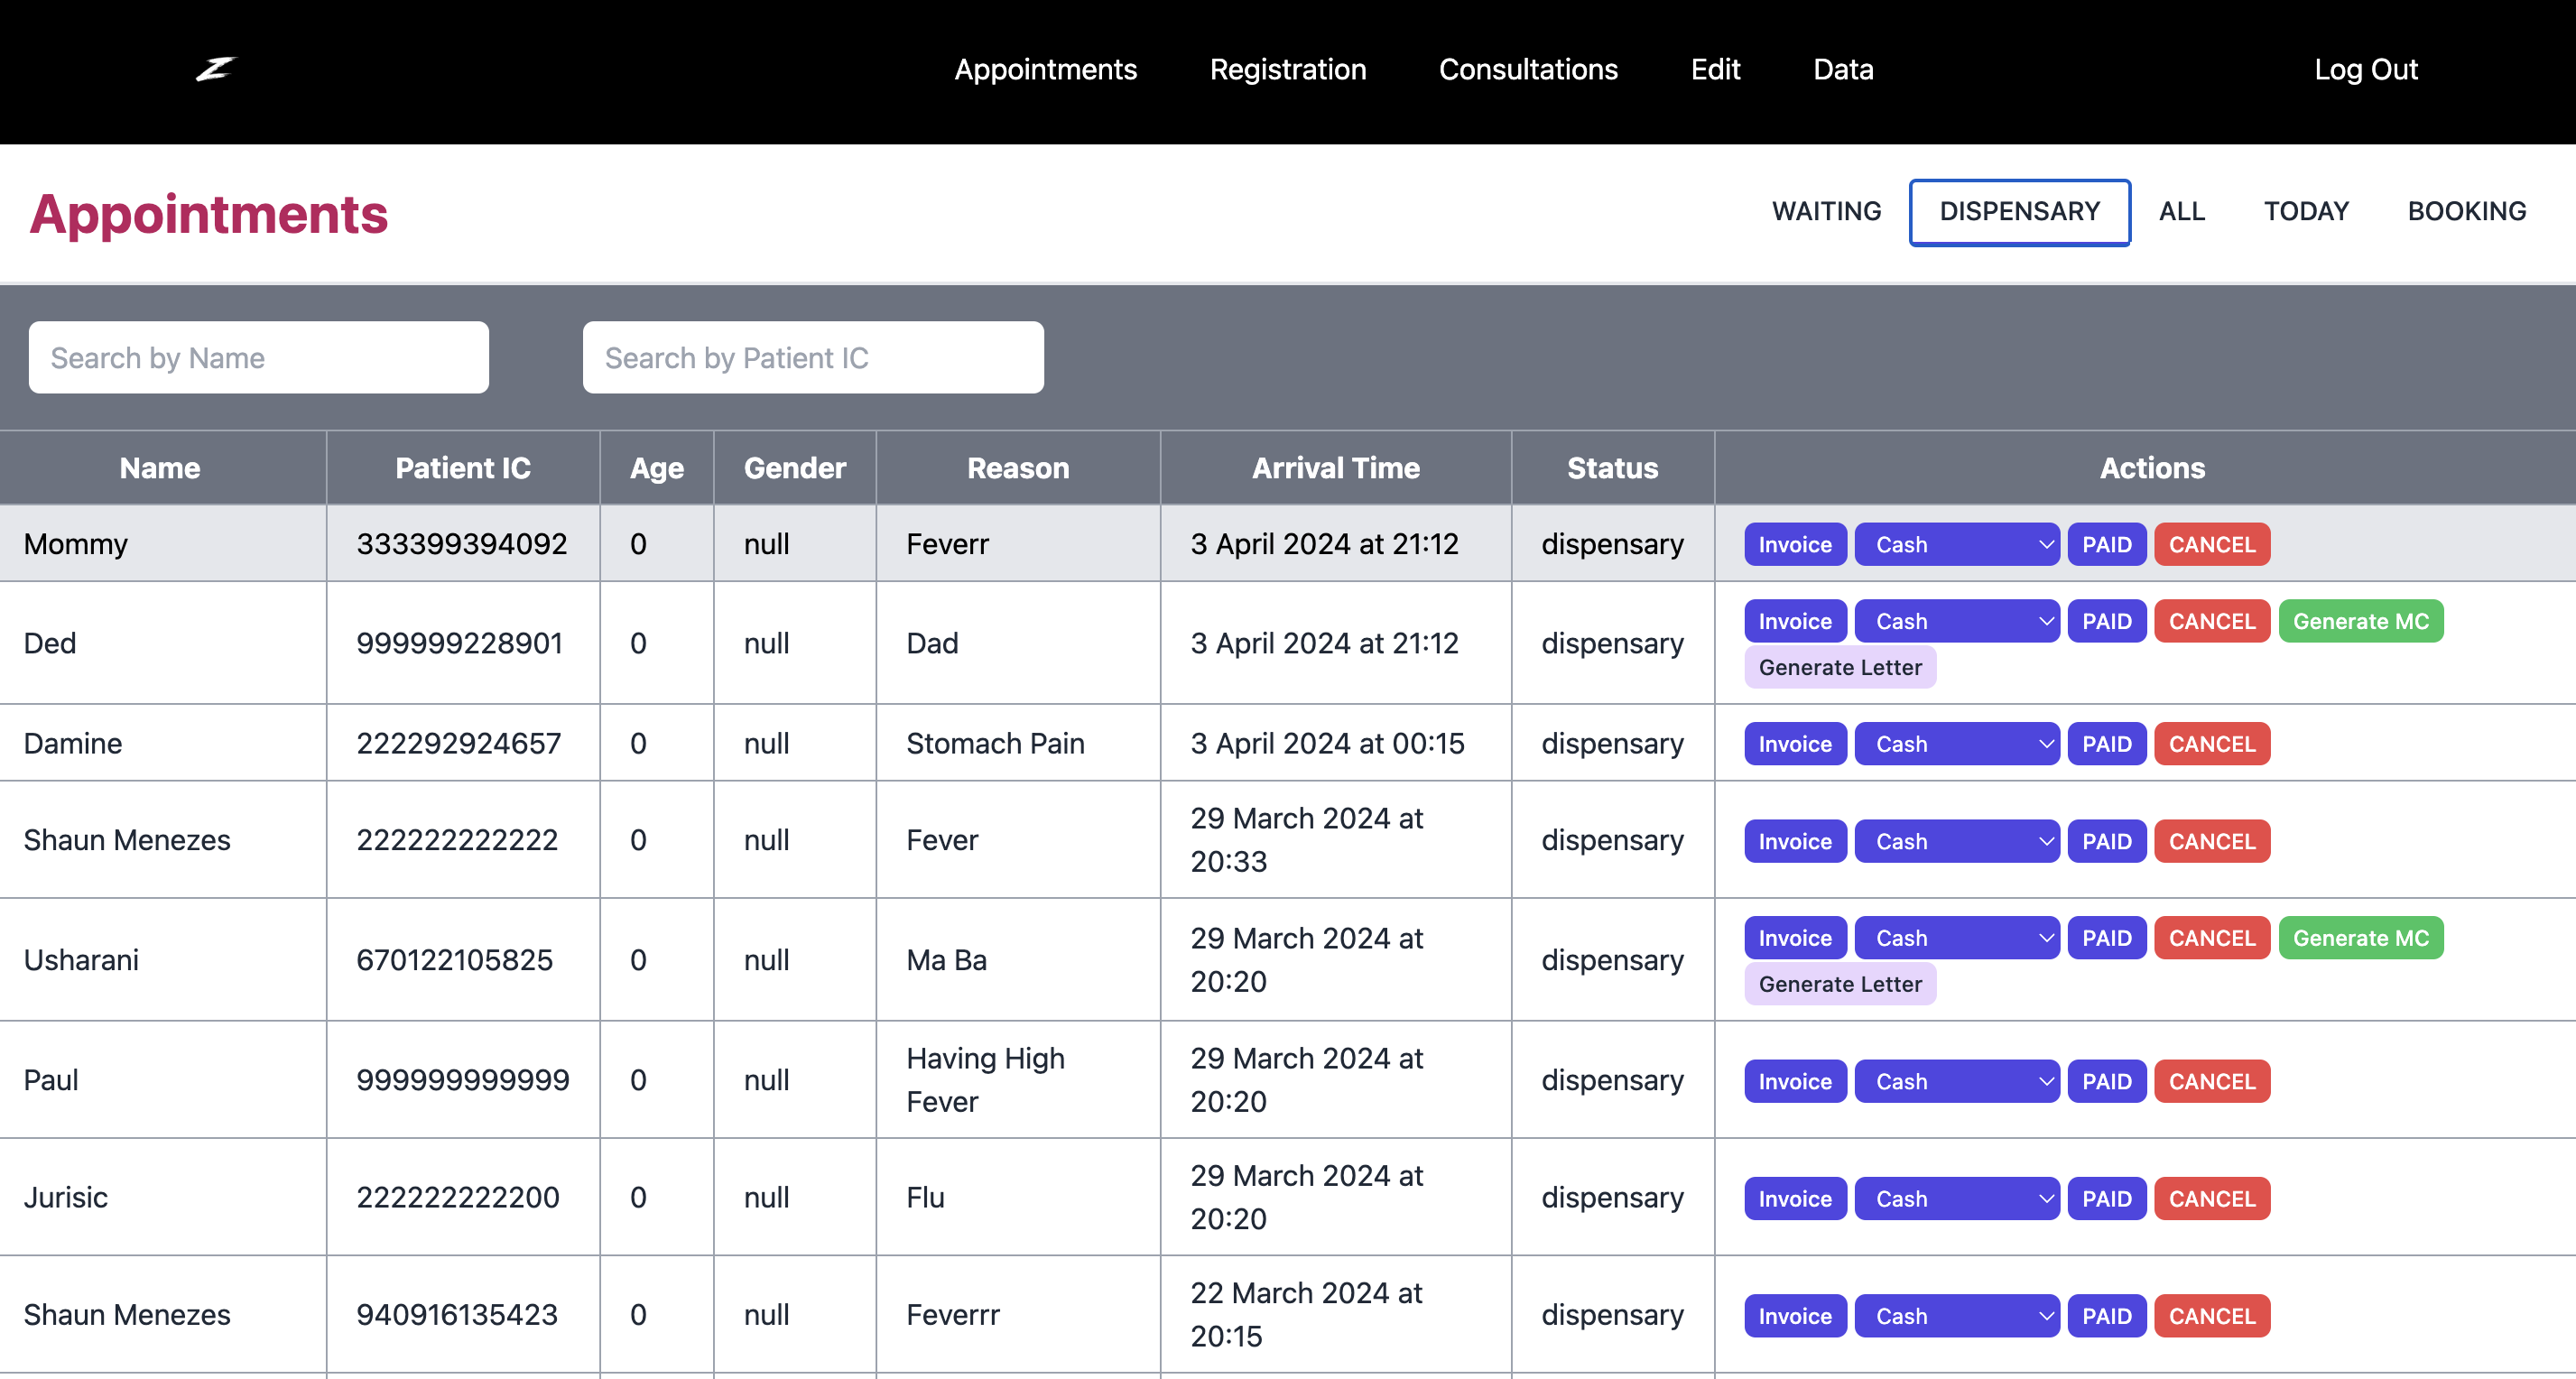
Task: Cancel Usharani's appointment
Action: pyautogui.click(x=2211, y=938)
